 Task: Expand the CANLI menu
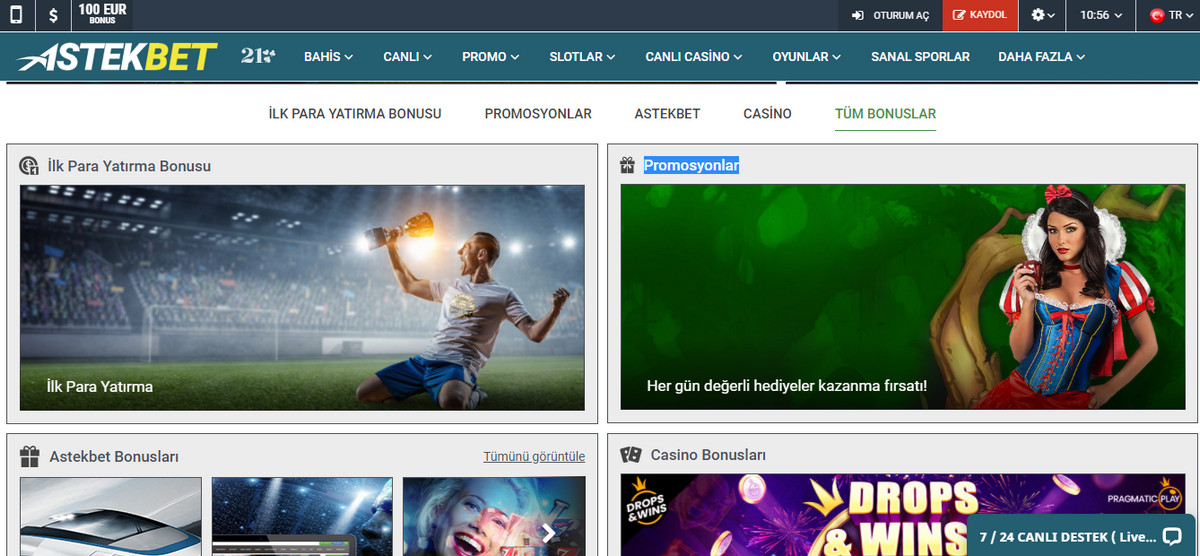[x=407, y=57]
